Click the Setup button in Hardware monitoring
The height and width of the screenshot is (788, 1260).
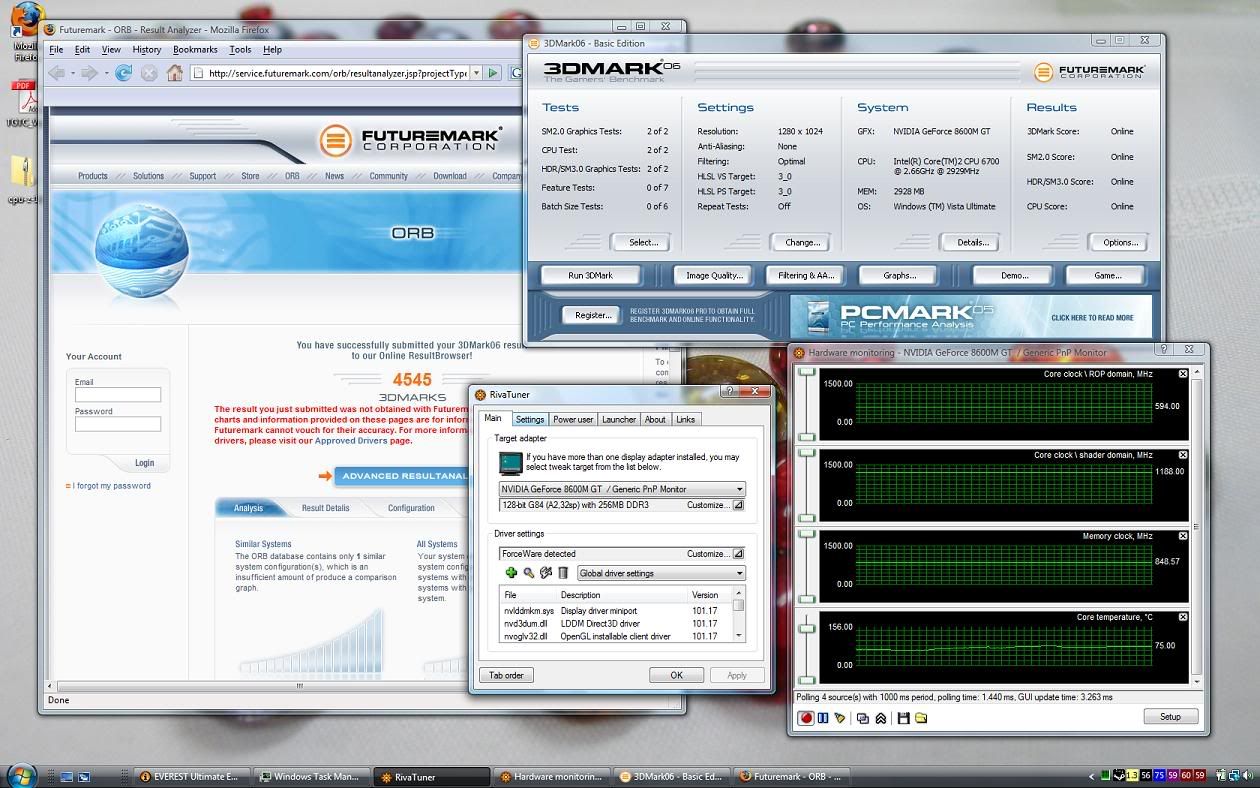pyautogui.click(x=1170, y=717)
